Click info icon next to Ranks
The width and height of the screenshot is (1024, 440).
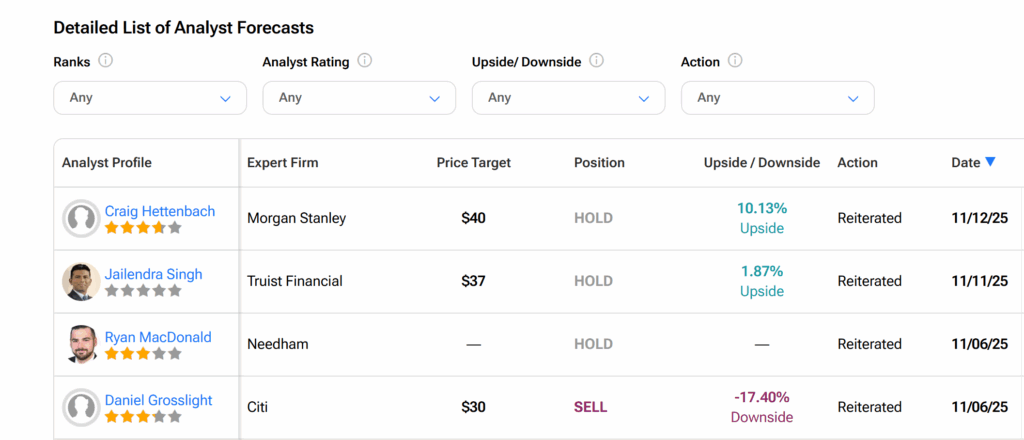point(106,61)
